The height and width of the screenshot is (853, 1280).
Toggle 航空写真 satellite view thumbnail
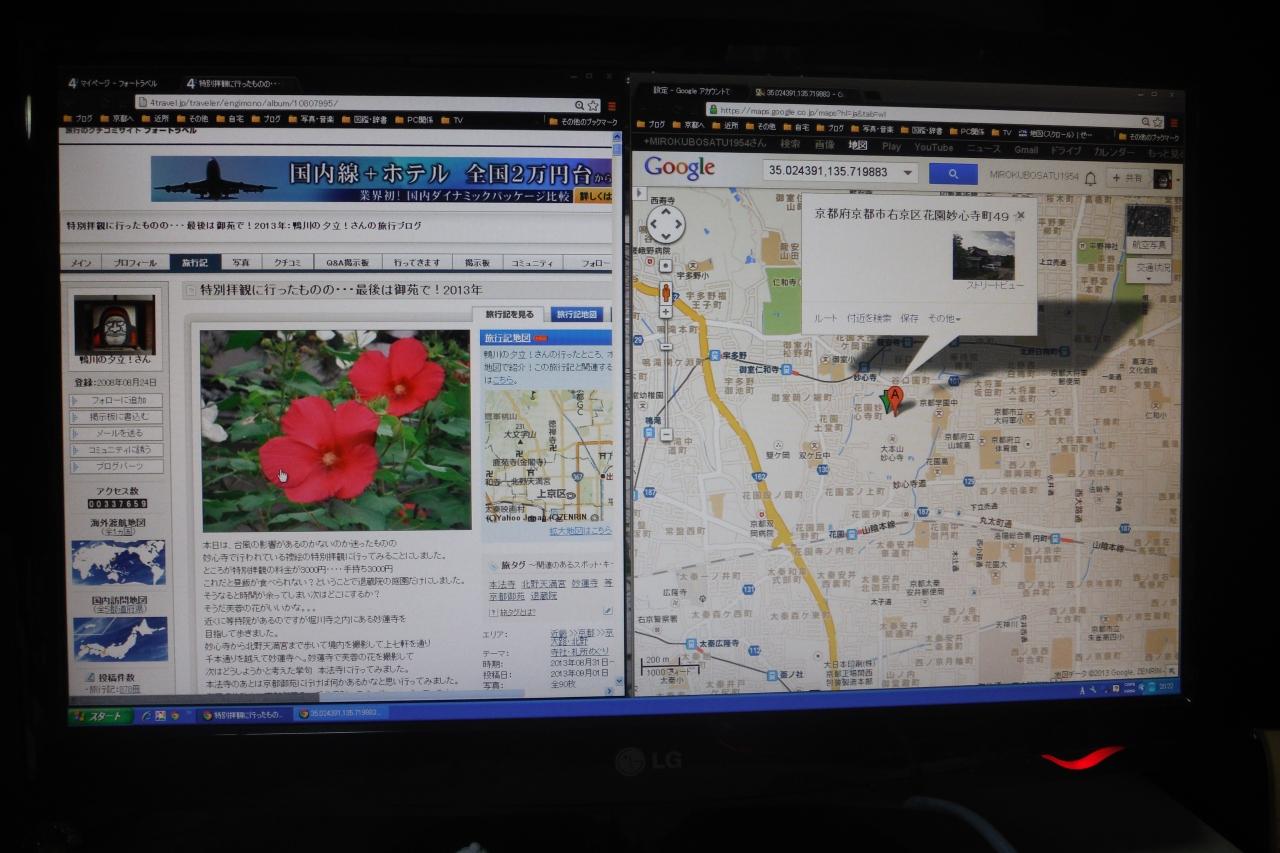1148,227
